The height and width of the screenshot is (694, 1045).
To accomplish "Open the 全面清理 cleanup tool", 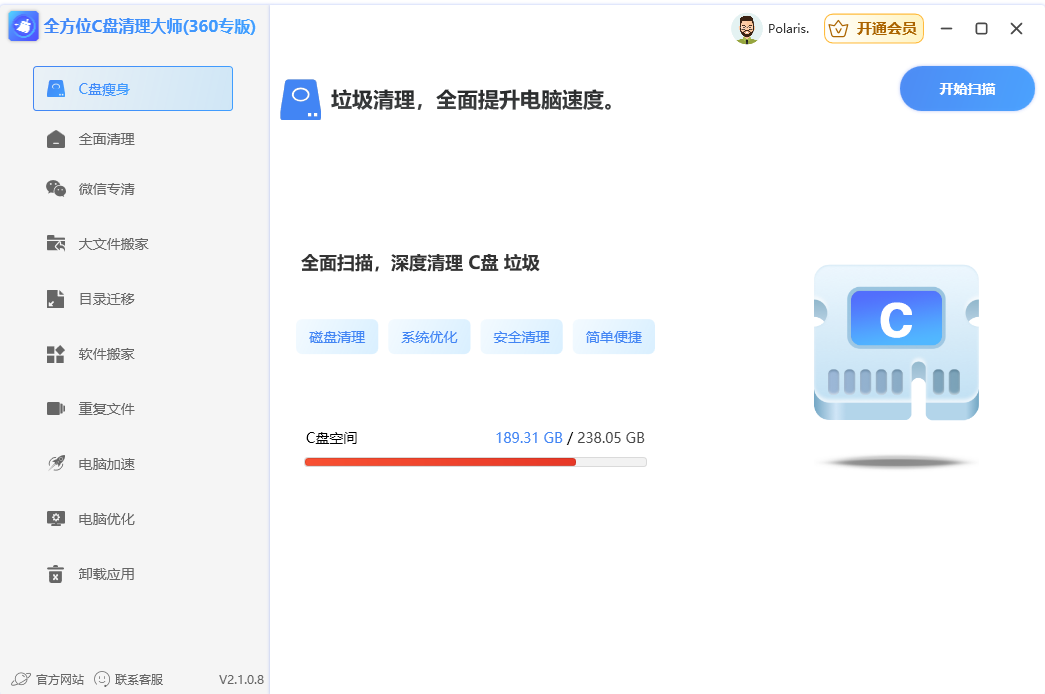I will coord(57,138).
